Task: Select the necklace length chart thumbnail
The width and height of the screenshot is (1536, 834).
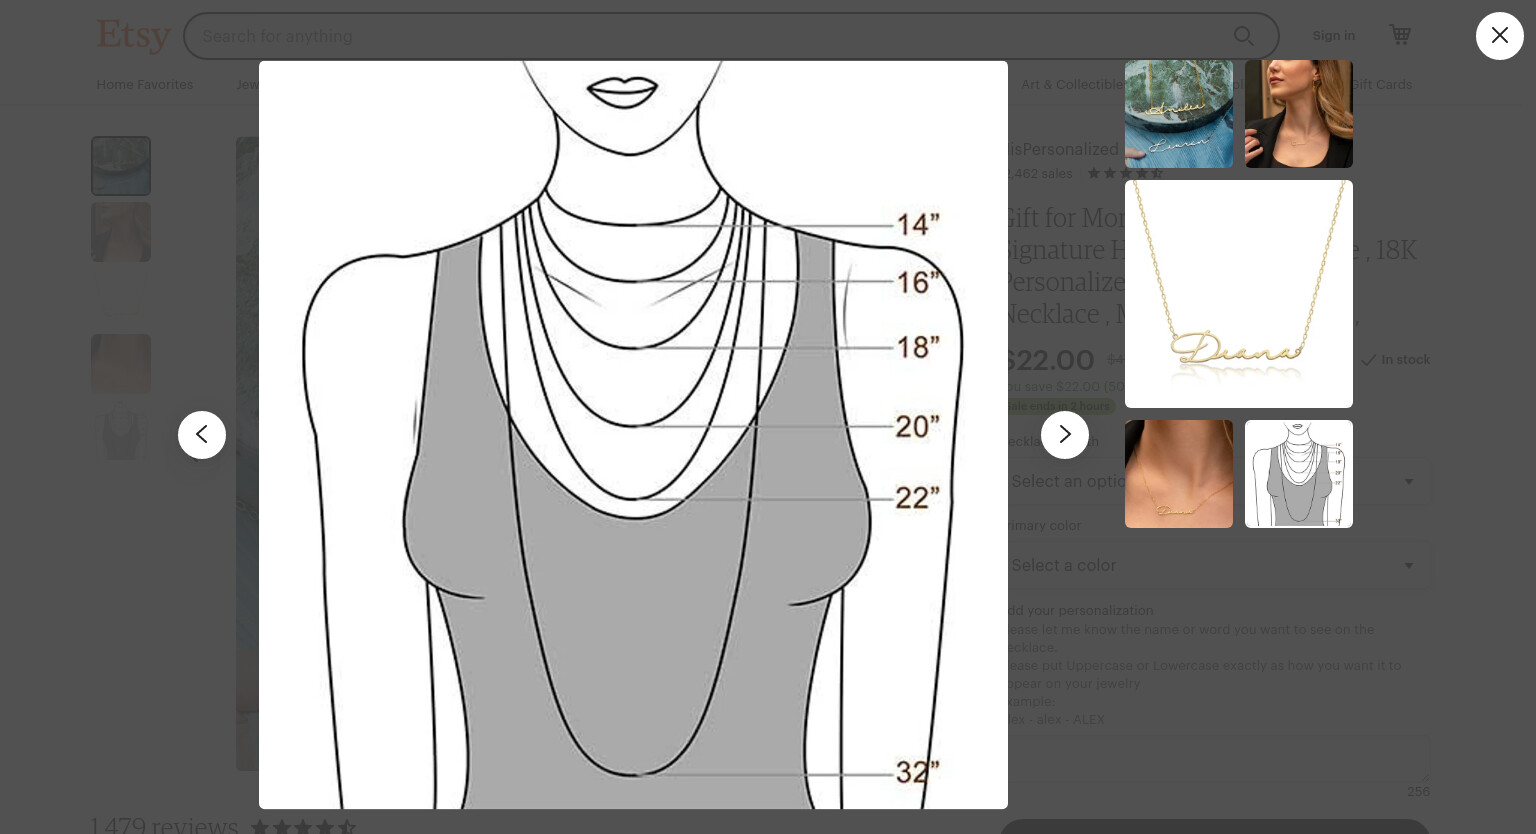Action: click(1299, 474)
